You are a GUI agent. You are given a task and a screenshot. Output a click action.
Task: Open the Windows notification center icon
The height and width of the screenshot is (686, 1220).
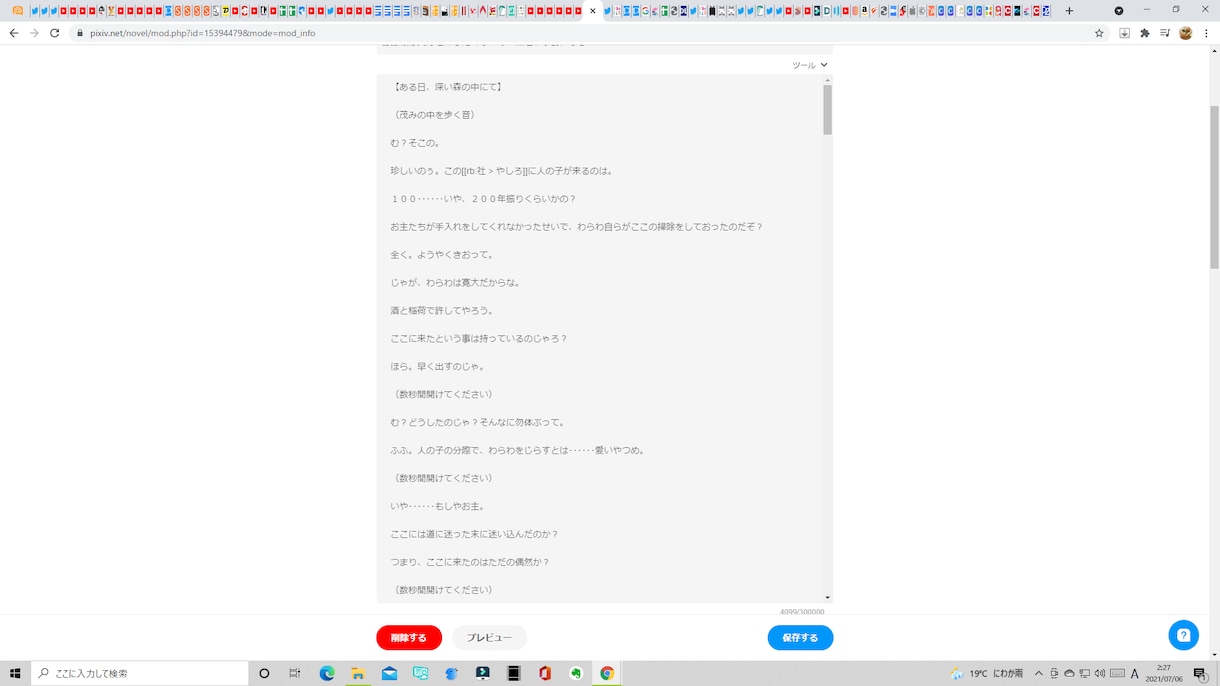[x=1200, y=673]
